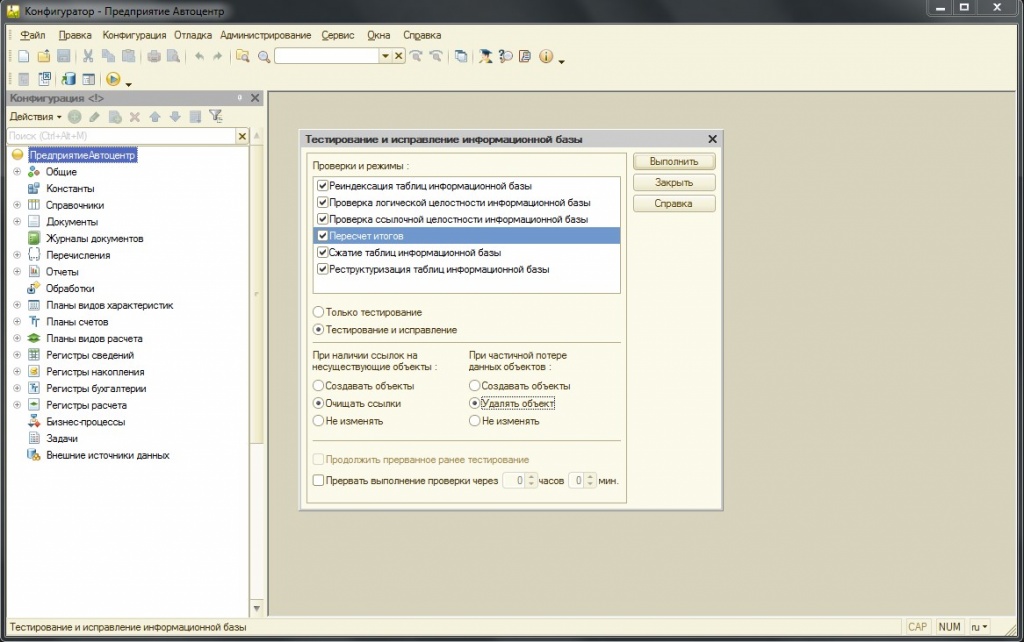
Task: Expand the Документы tree node
Action: tap(17, 221)
